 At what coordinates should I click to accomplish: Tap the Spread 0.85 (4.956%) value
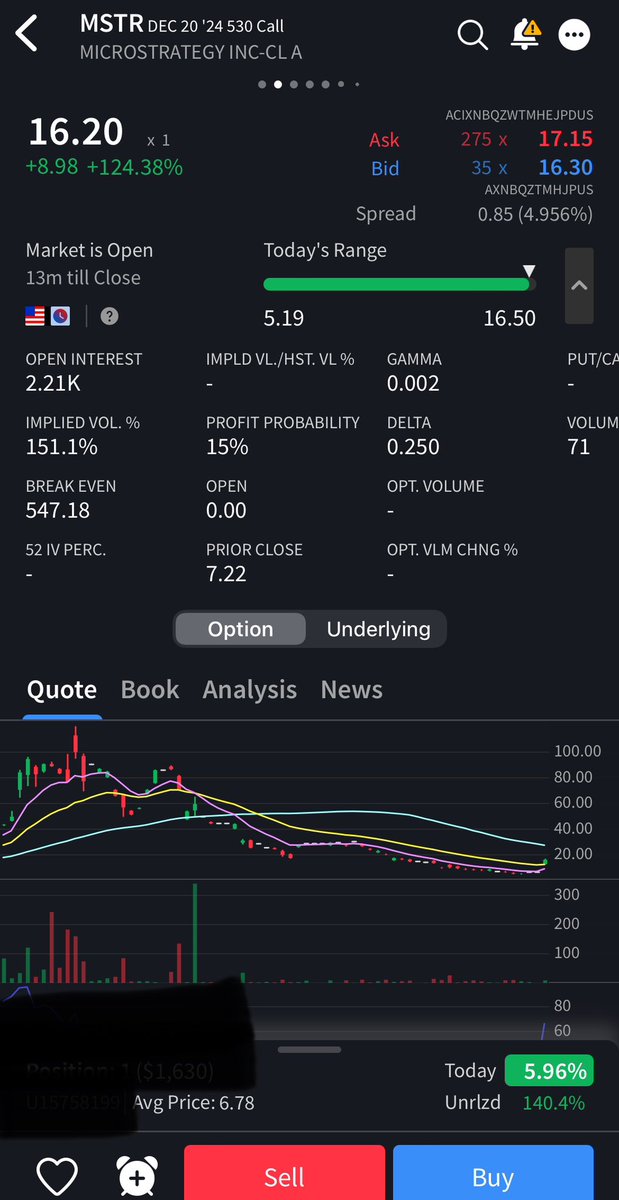(x=535, y=214)
